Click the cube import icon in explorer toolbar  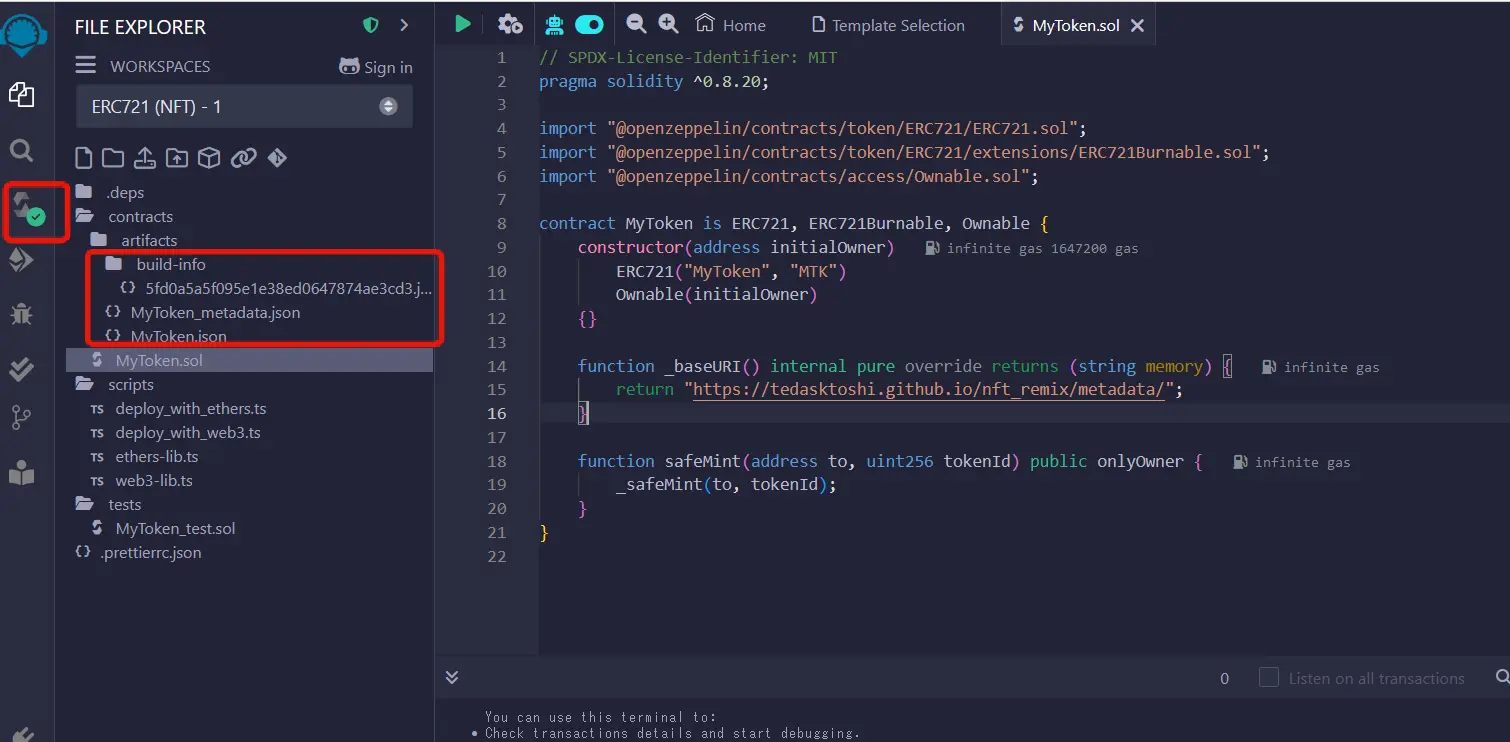[208, 158]
